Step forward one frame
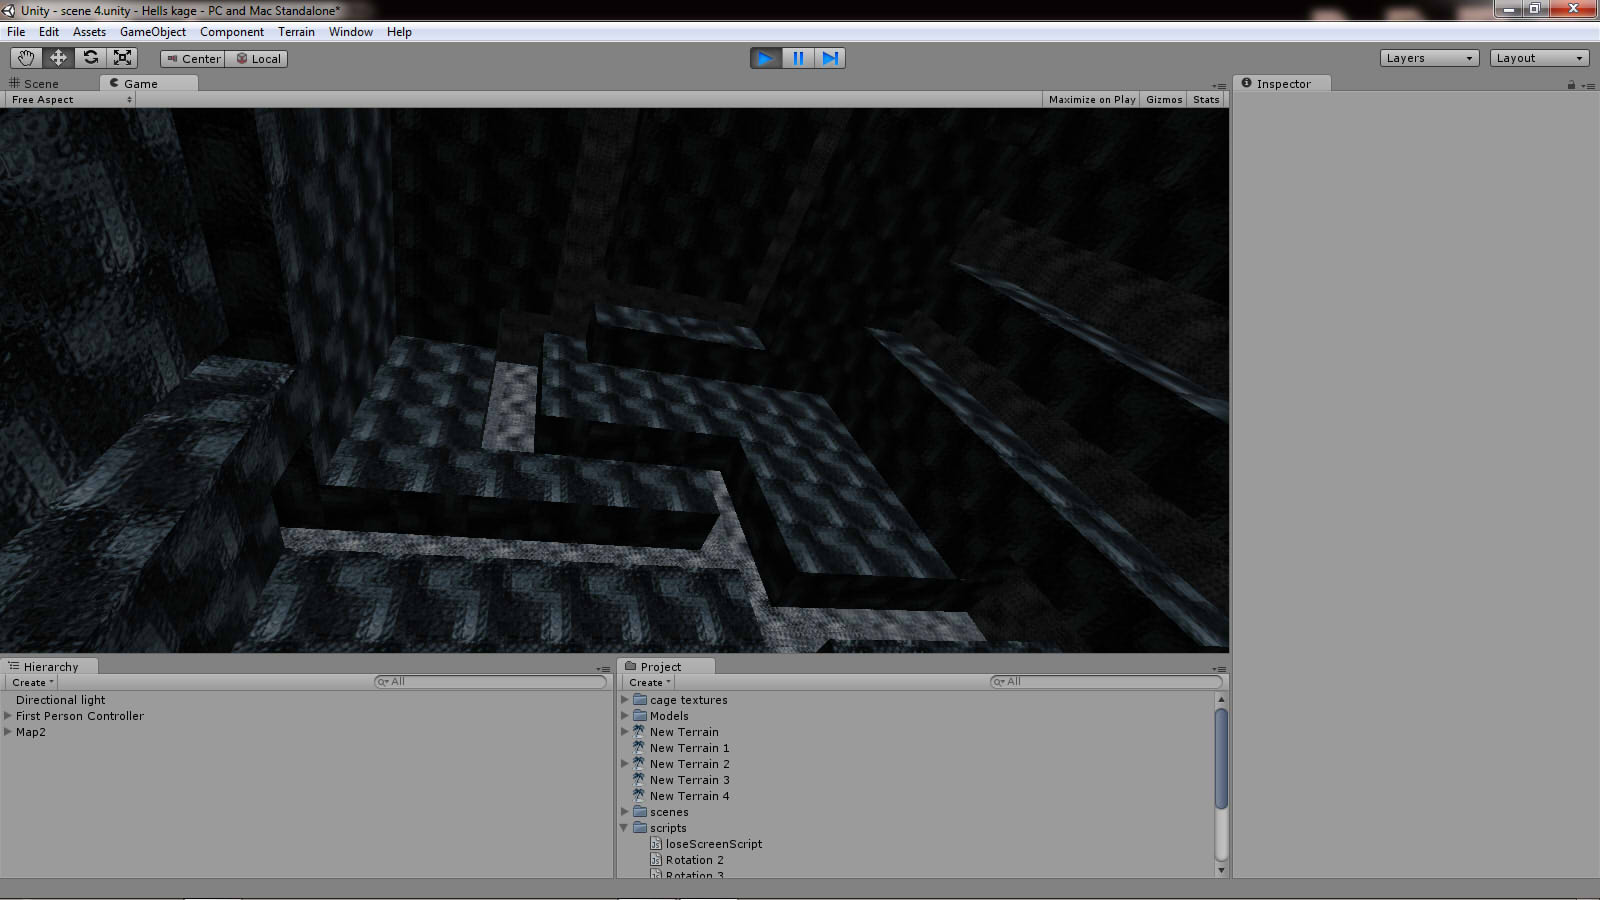 point(830,58)
